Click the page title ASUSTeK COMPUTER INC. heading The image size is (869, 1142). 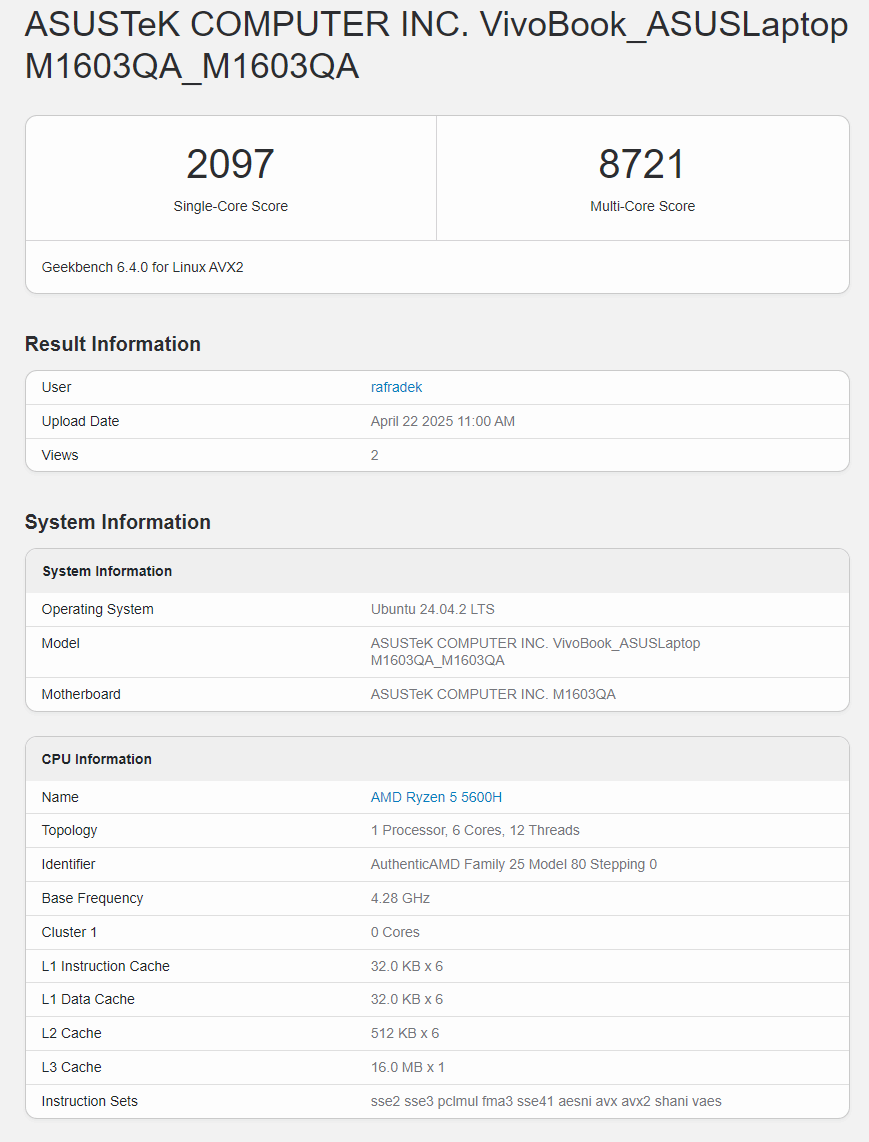(x=436, y=45)
